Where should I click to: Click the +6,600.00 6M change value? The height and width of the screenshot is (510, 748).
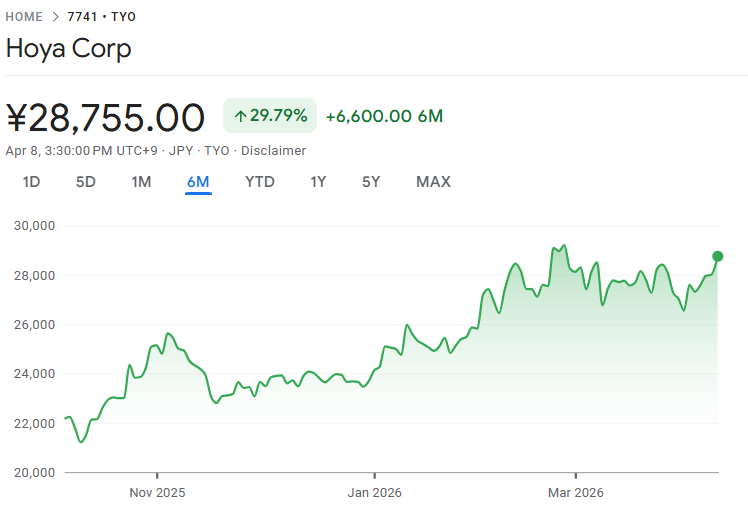(384, 116)
